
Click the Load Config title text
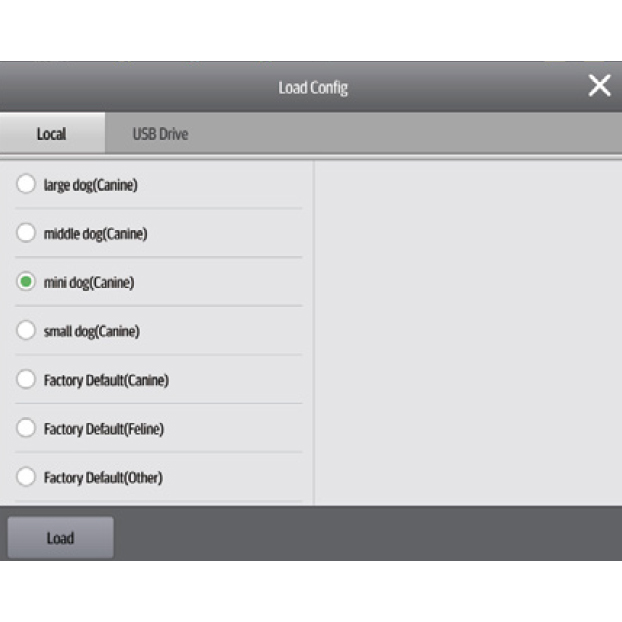312,88
